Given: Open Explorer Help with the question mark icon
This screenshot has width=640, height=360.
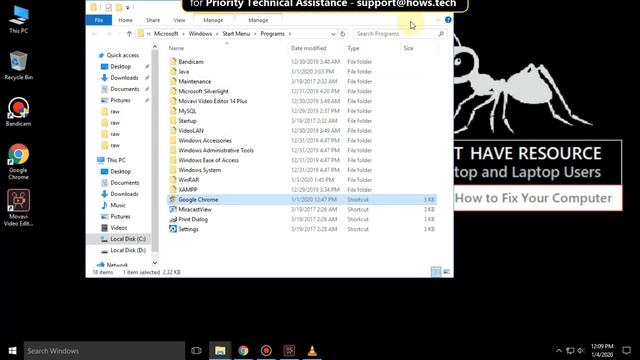Looking at the screenshot, I should [448, 20].
